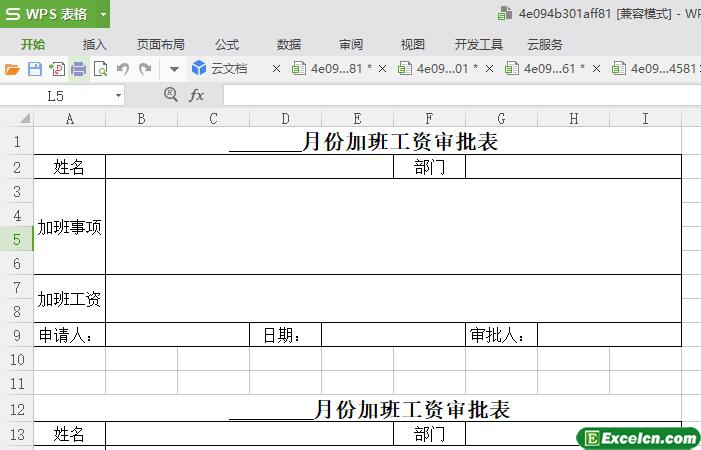Screen dimensions: 701x450
Task: Save the workbook with floppy icon
Action: coord(34,69)
